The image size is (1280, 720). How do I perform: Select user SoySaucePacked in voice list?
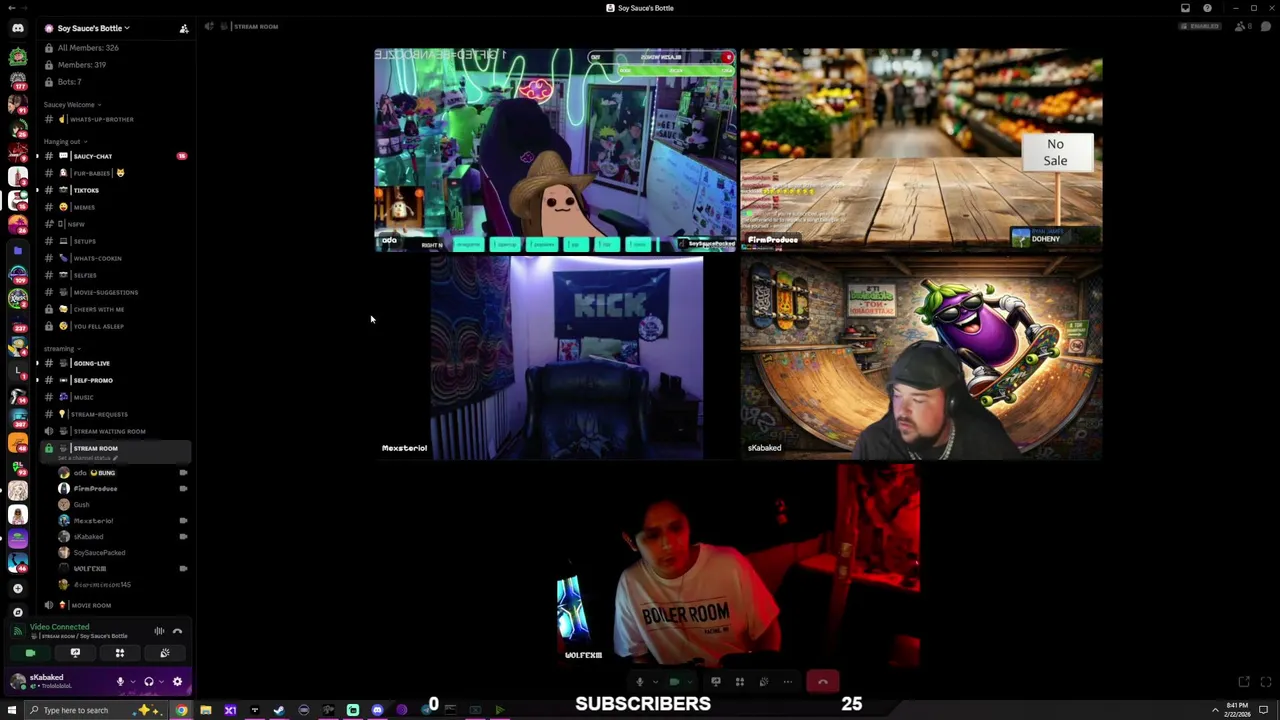[x=122, y=552]
